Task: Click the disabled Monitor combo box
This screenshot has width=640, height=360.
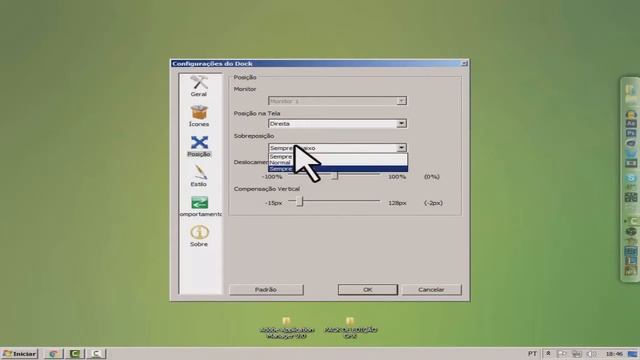Action: 337,101
